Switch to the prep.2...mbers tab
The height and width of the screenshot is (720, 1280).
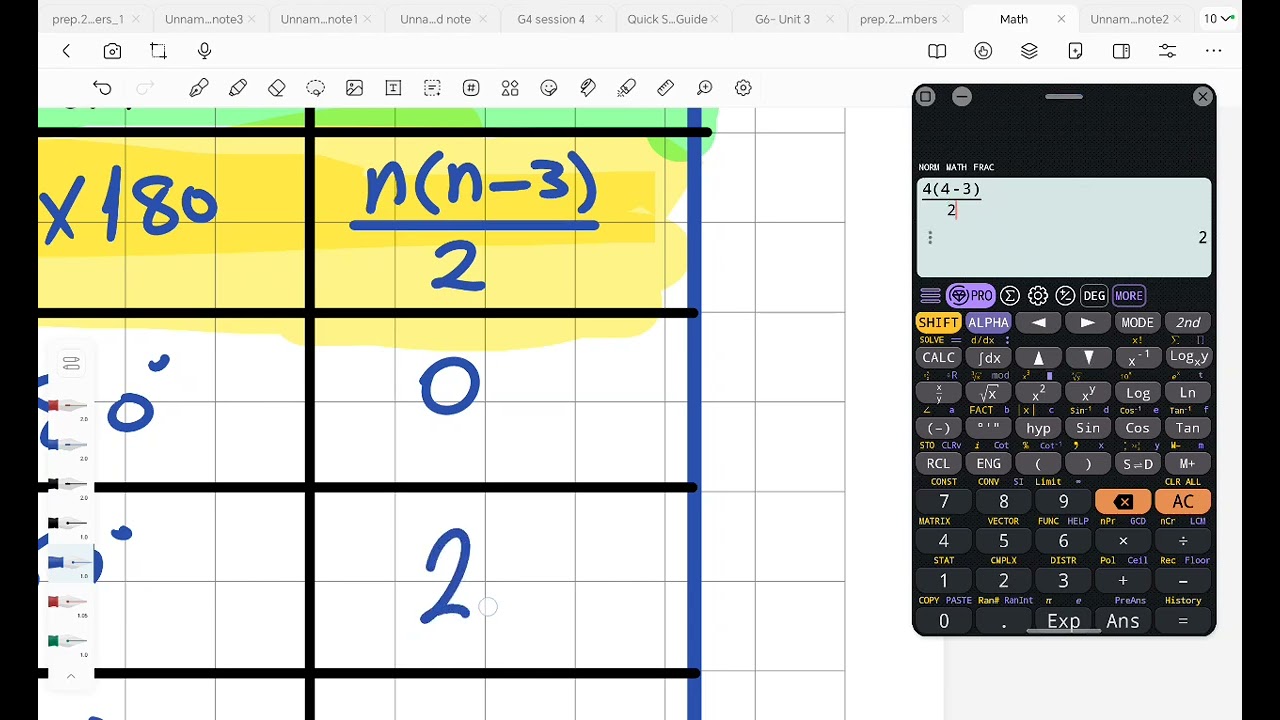898,19
